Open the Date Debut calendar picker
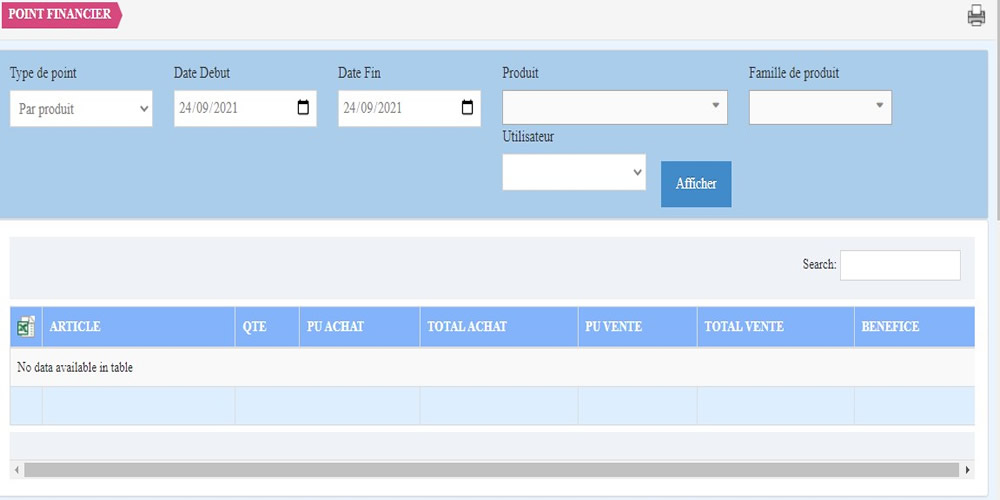The image size is (1000, 500). point(303,108)
